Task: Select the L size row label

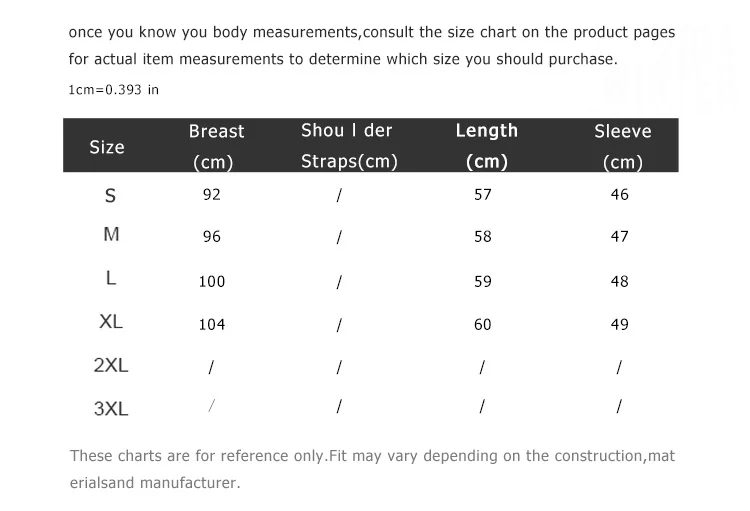Action: click(110, 278)
